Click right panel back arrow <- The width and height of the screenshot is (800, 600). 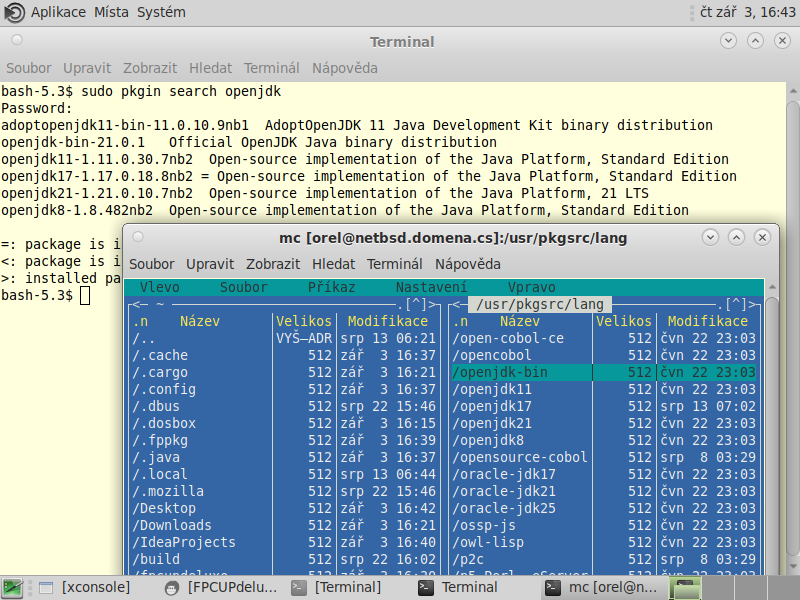pos(461,305)
